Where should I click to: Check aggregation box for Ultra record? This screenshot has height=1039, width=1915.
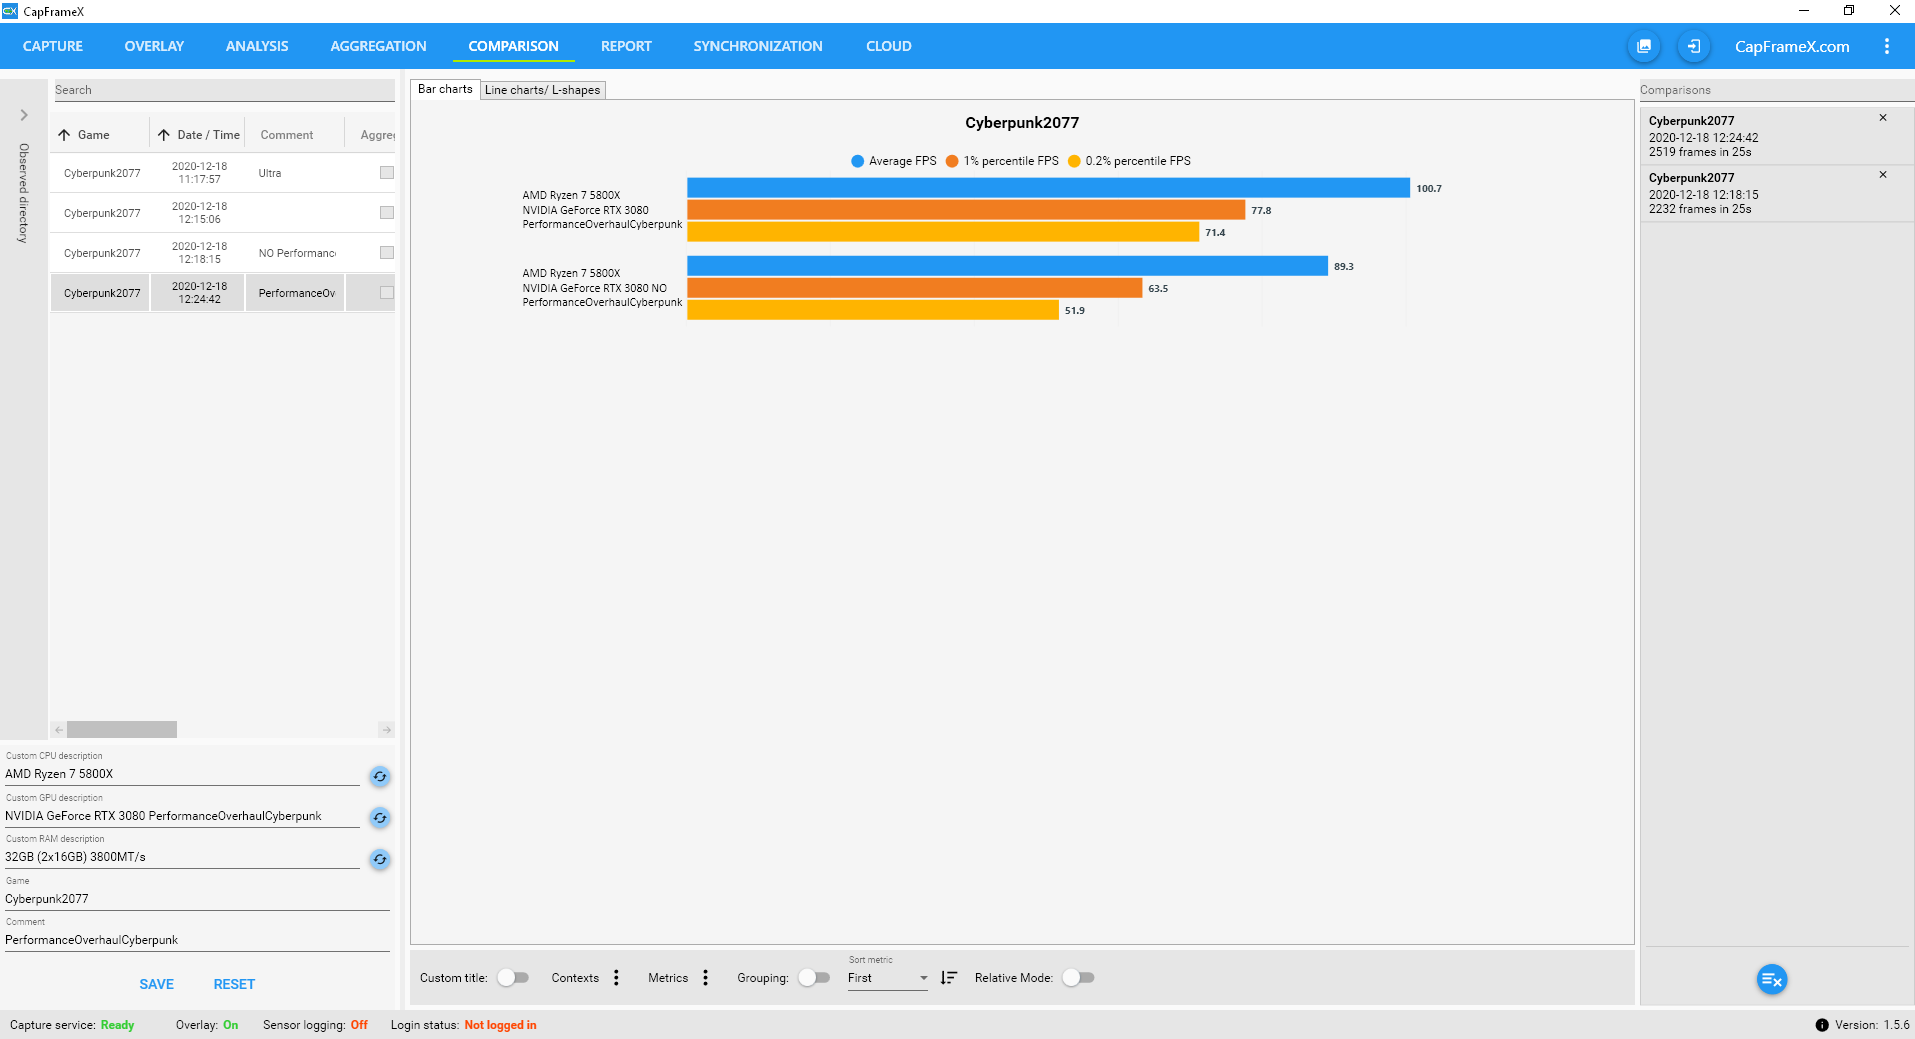[387, 173]
